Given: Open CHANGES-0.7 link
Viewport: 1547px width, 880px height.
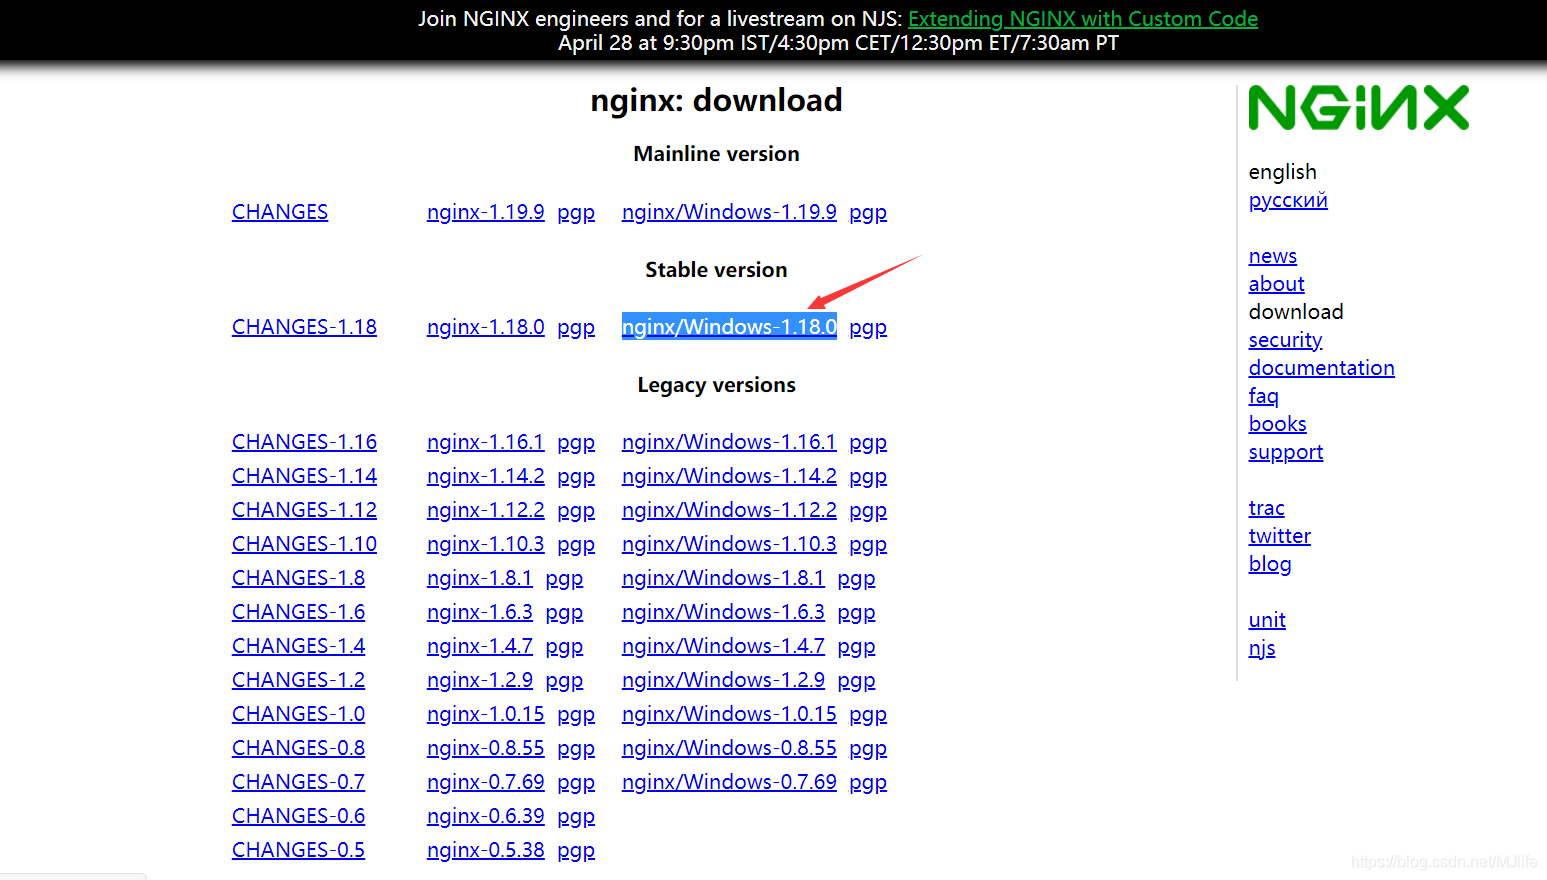Looking at the screenshot, I should click(x=298, y=782).
